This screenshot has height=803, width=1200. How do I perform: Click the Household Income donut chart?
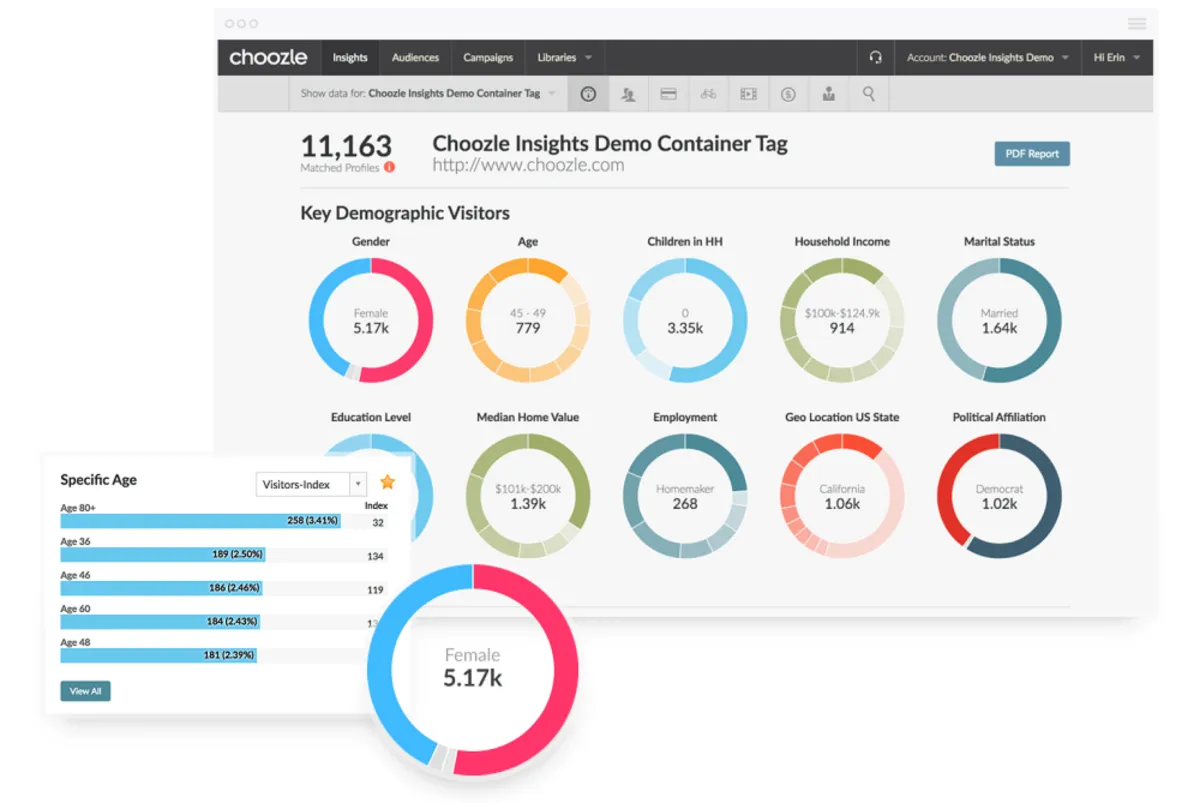tap(842, 320)
